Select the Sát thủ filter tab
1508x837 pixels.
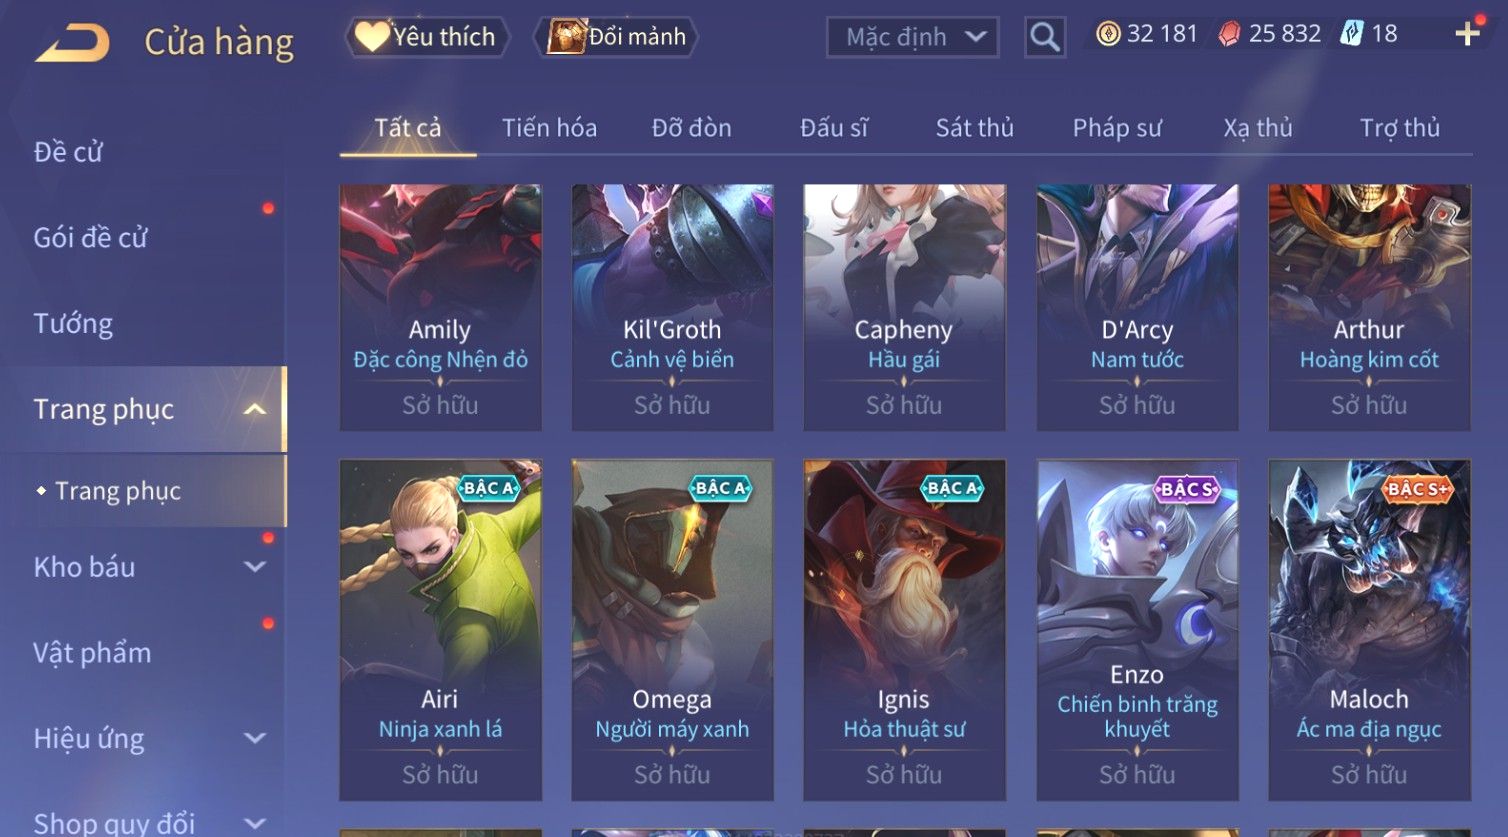(974, 128)
